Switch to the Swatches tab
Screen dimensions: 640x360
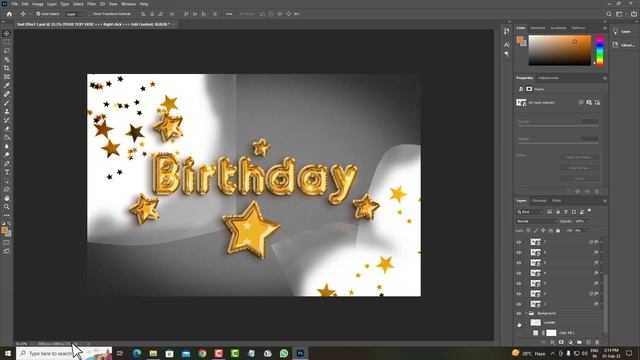tap(538, 28)
